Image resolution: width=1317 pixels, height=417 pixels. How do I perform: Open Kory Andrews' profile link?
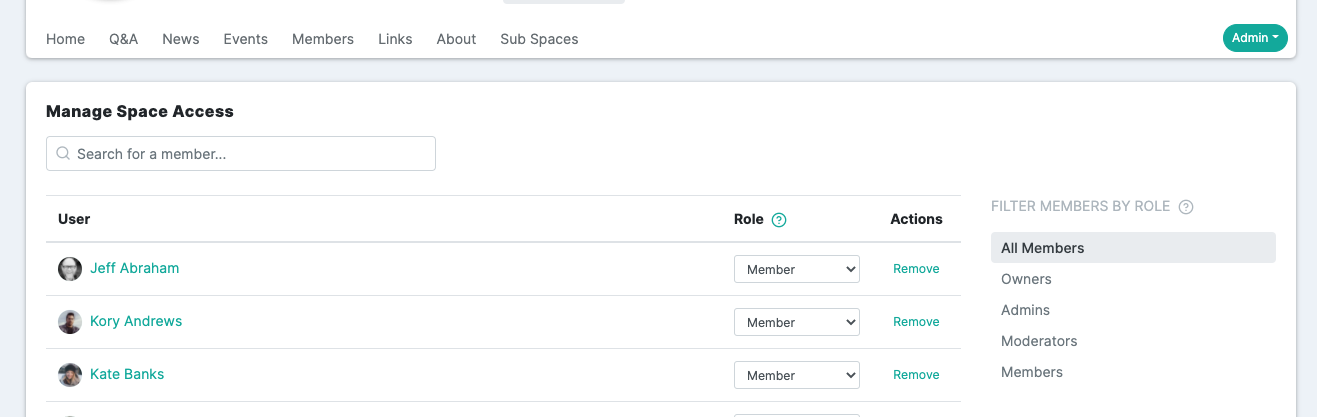(136, 321)
